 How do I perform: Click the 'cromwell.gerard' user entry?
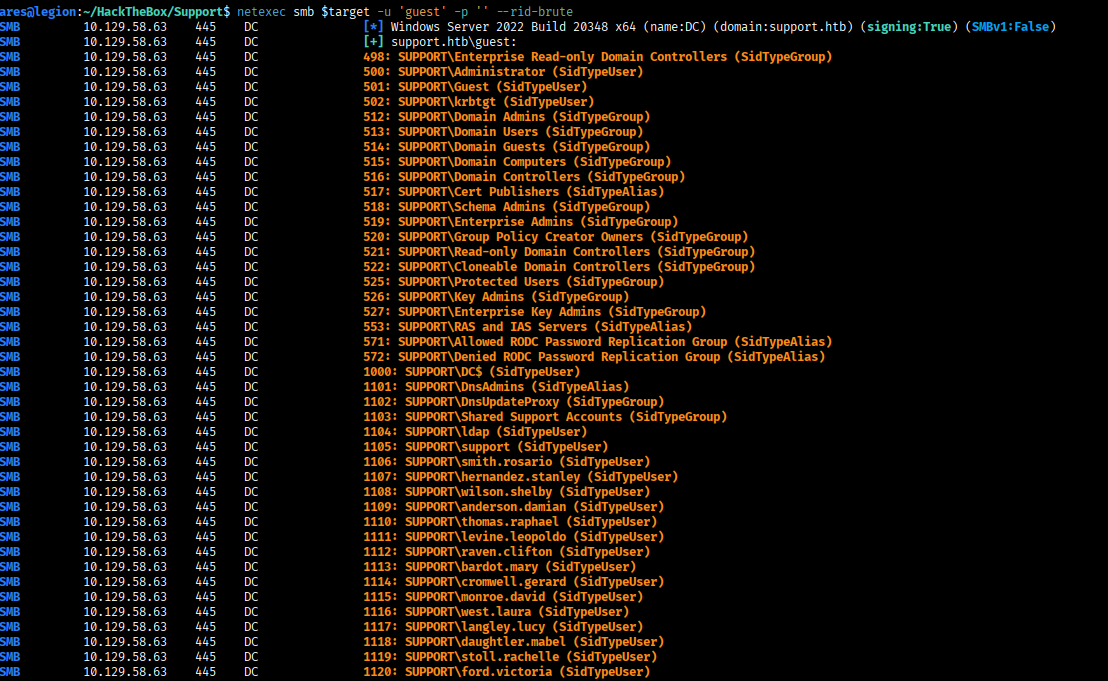point(514,582)
